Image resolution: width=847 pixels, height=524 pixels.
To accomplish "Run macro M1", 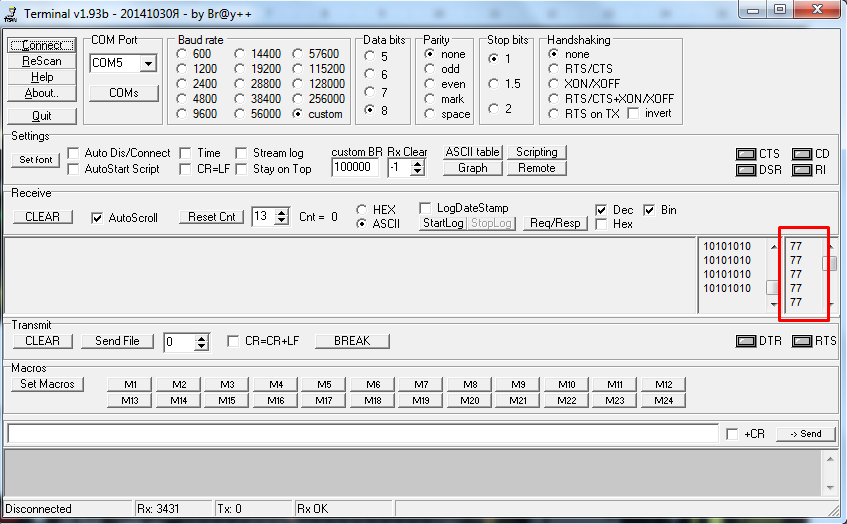I will [x=130, y=385].
